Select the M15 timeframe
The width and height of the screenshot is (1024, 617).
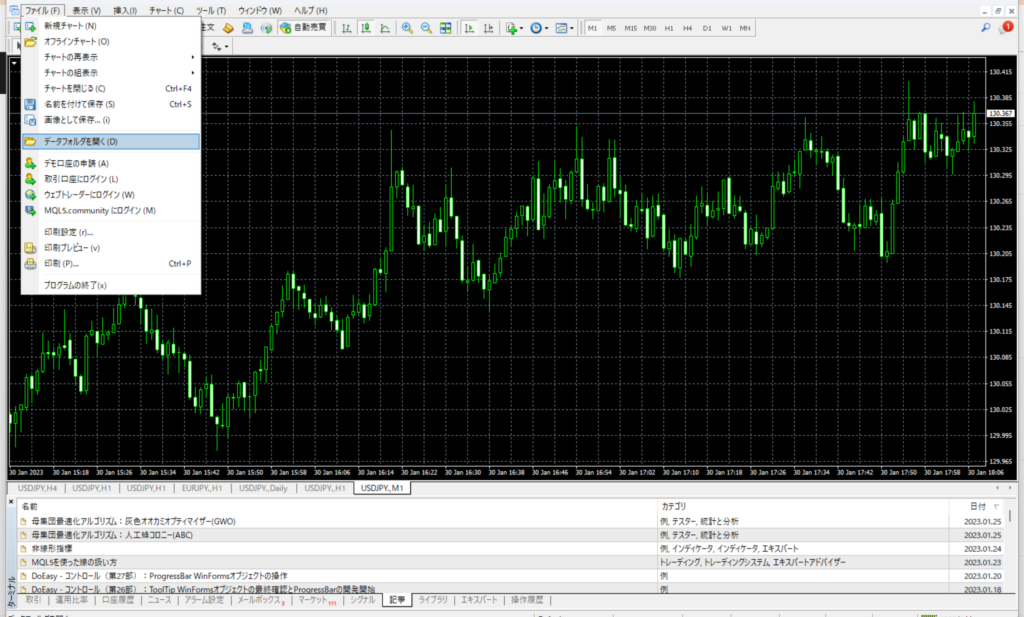pyautogui.click(x=630, y=28)
